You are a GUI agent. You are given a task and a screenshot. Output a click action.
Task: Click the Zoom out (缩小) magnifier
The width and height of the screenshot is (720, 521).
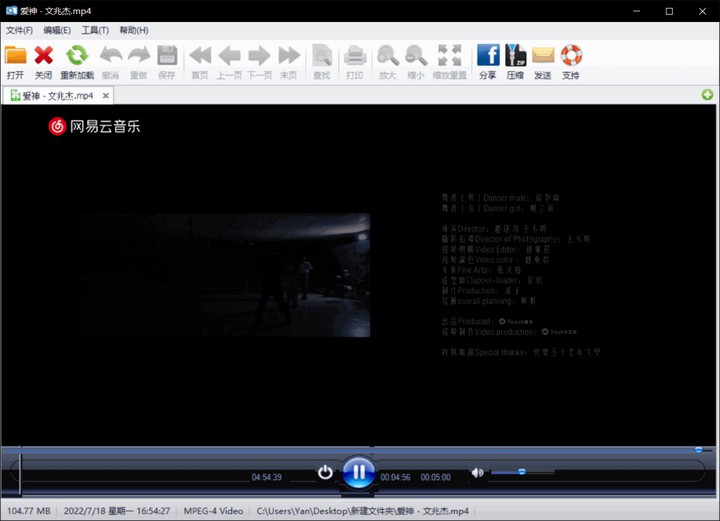(x=416, y=56)
